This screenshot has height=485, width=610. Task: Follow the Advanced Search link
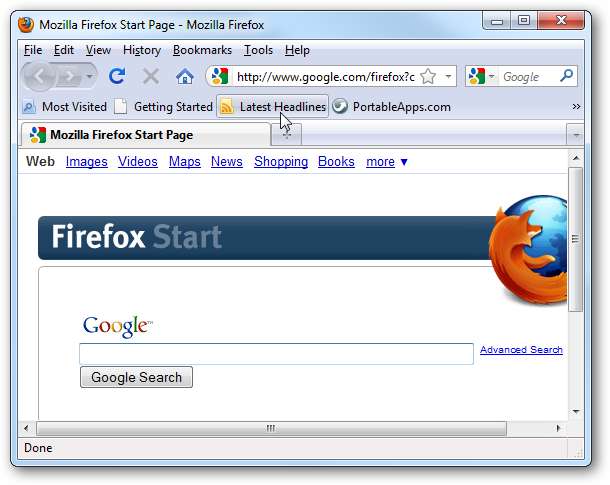521,350
